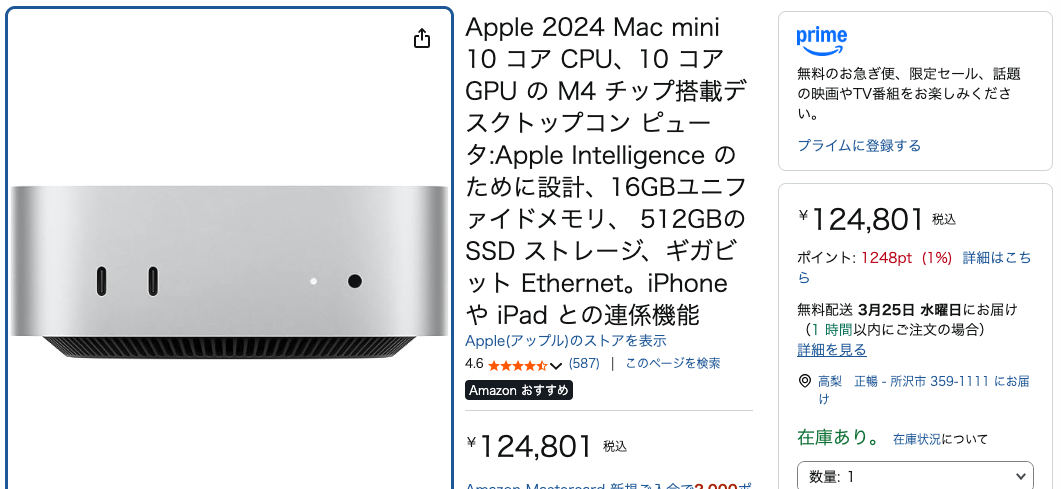The image size is (1061, 489).
Task: Expand the rating breakdown chevron
Action: tap(556, 365)
